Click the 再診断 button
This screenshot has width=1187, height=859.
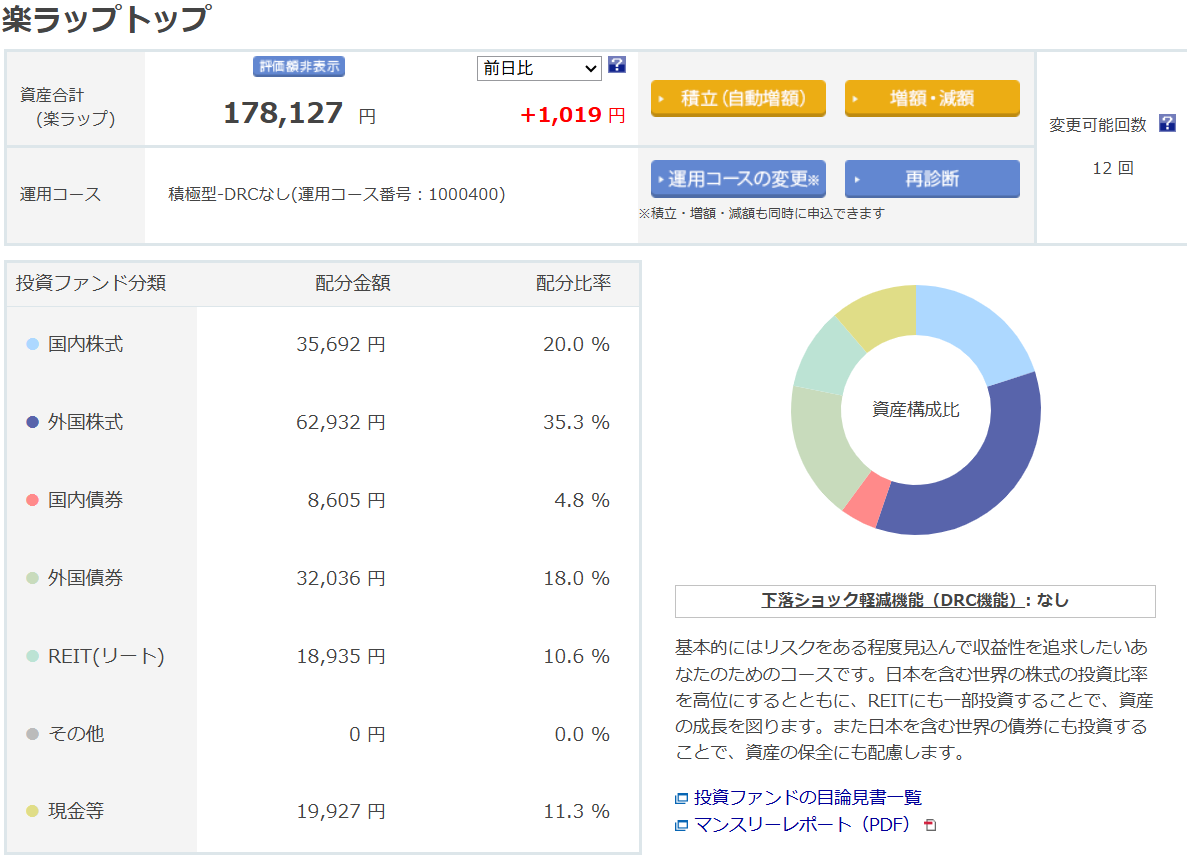[x=932, y=179]
